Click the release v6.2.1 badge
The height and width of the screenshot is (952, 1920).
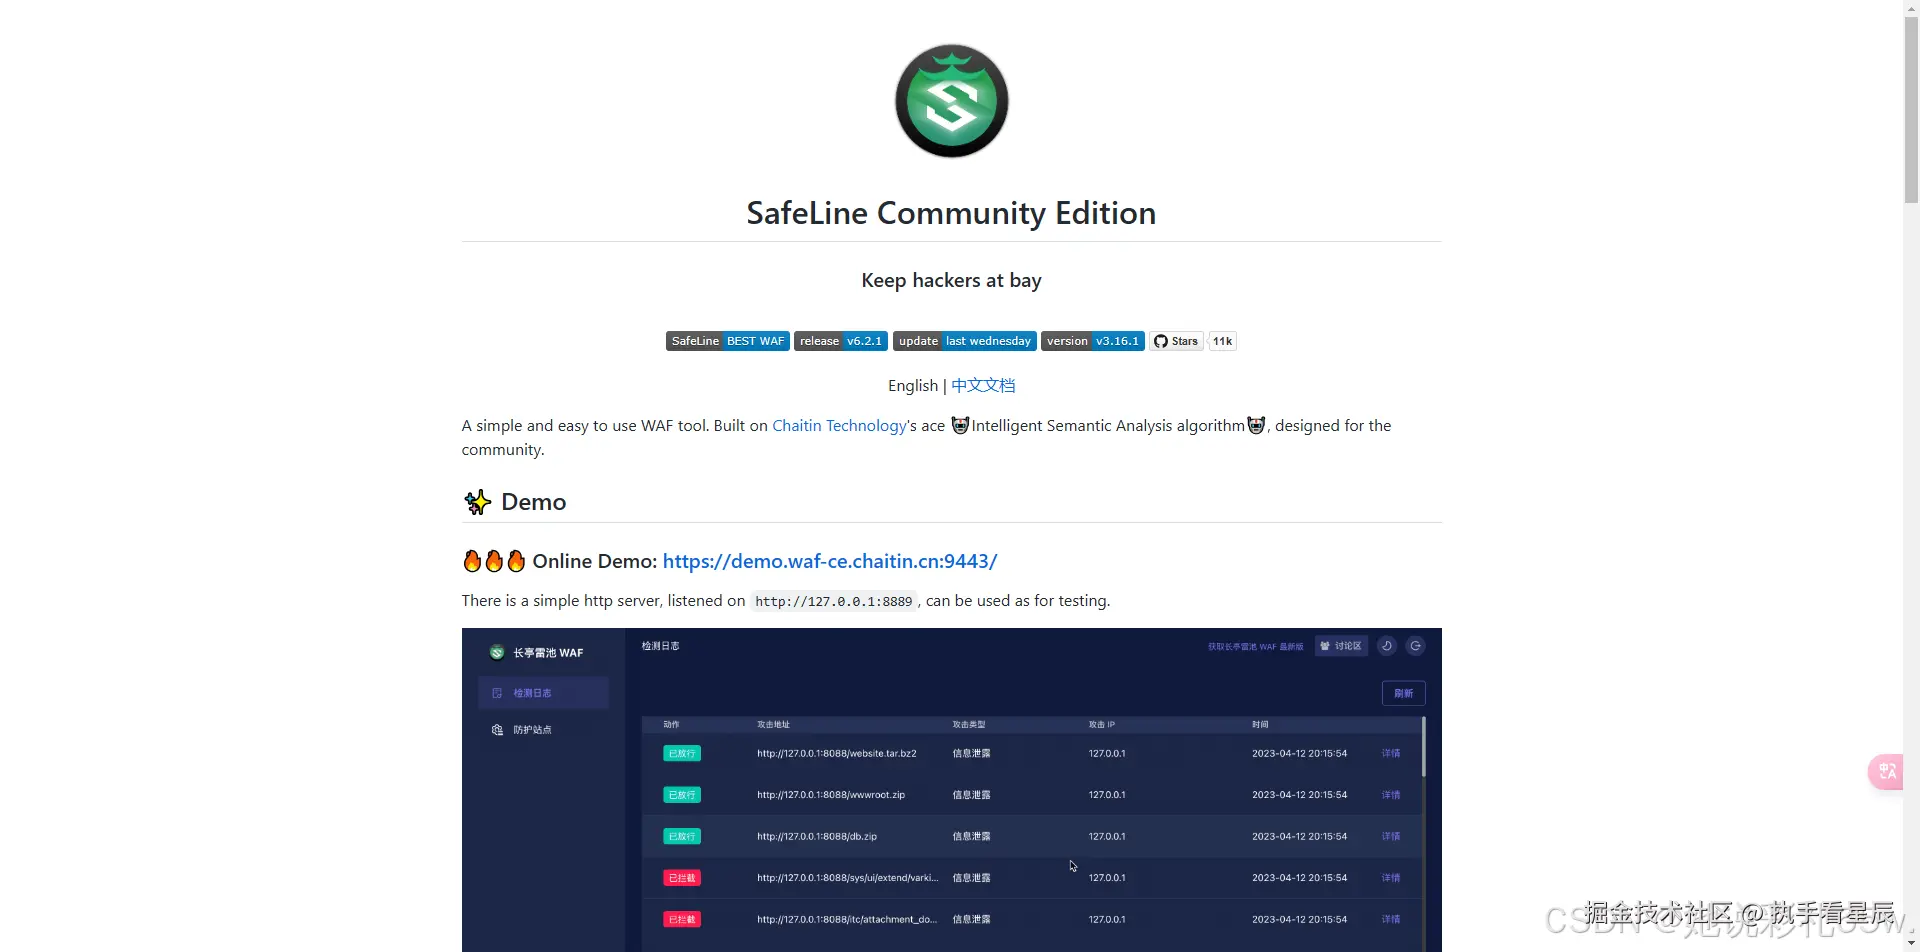841,341
